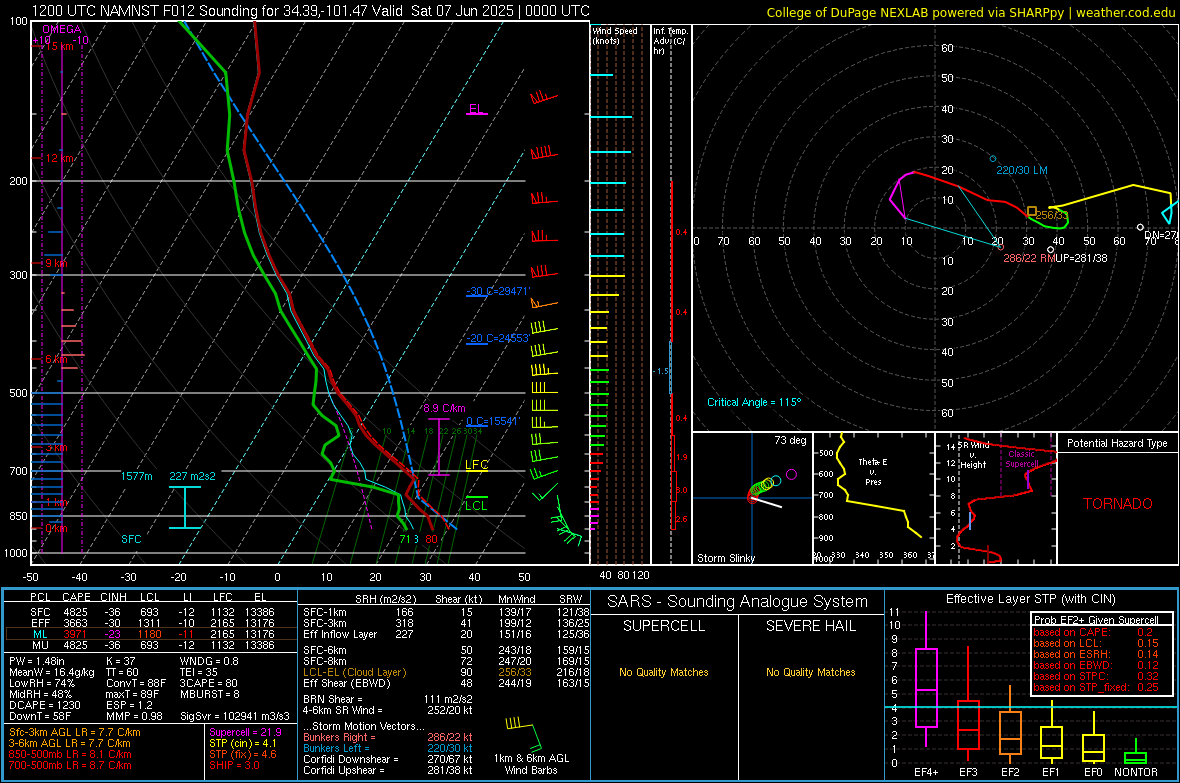Click the Effective Layer STP (with CIN) title
Image resolution: width=1180 pixels, height=783 pixels.
click(x=1030, y=599)
